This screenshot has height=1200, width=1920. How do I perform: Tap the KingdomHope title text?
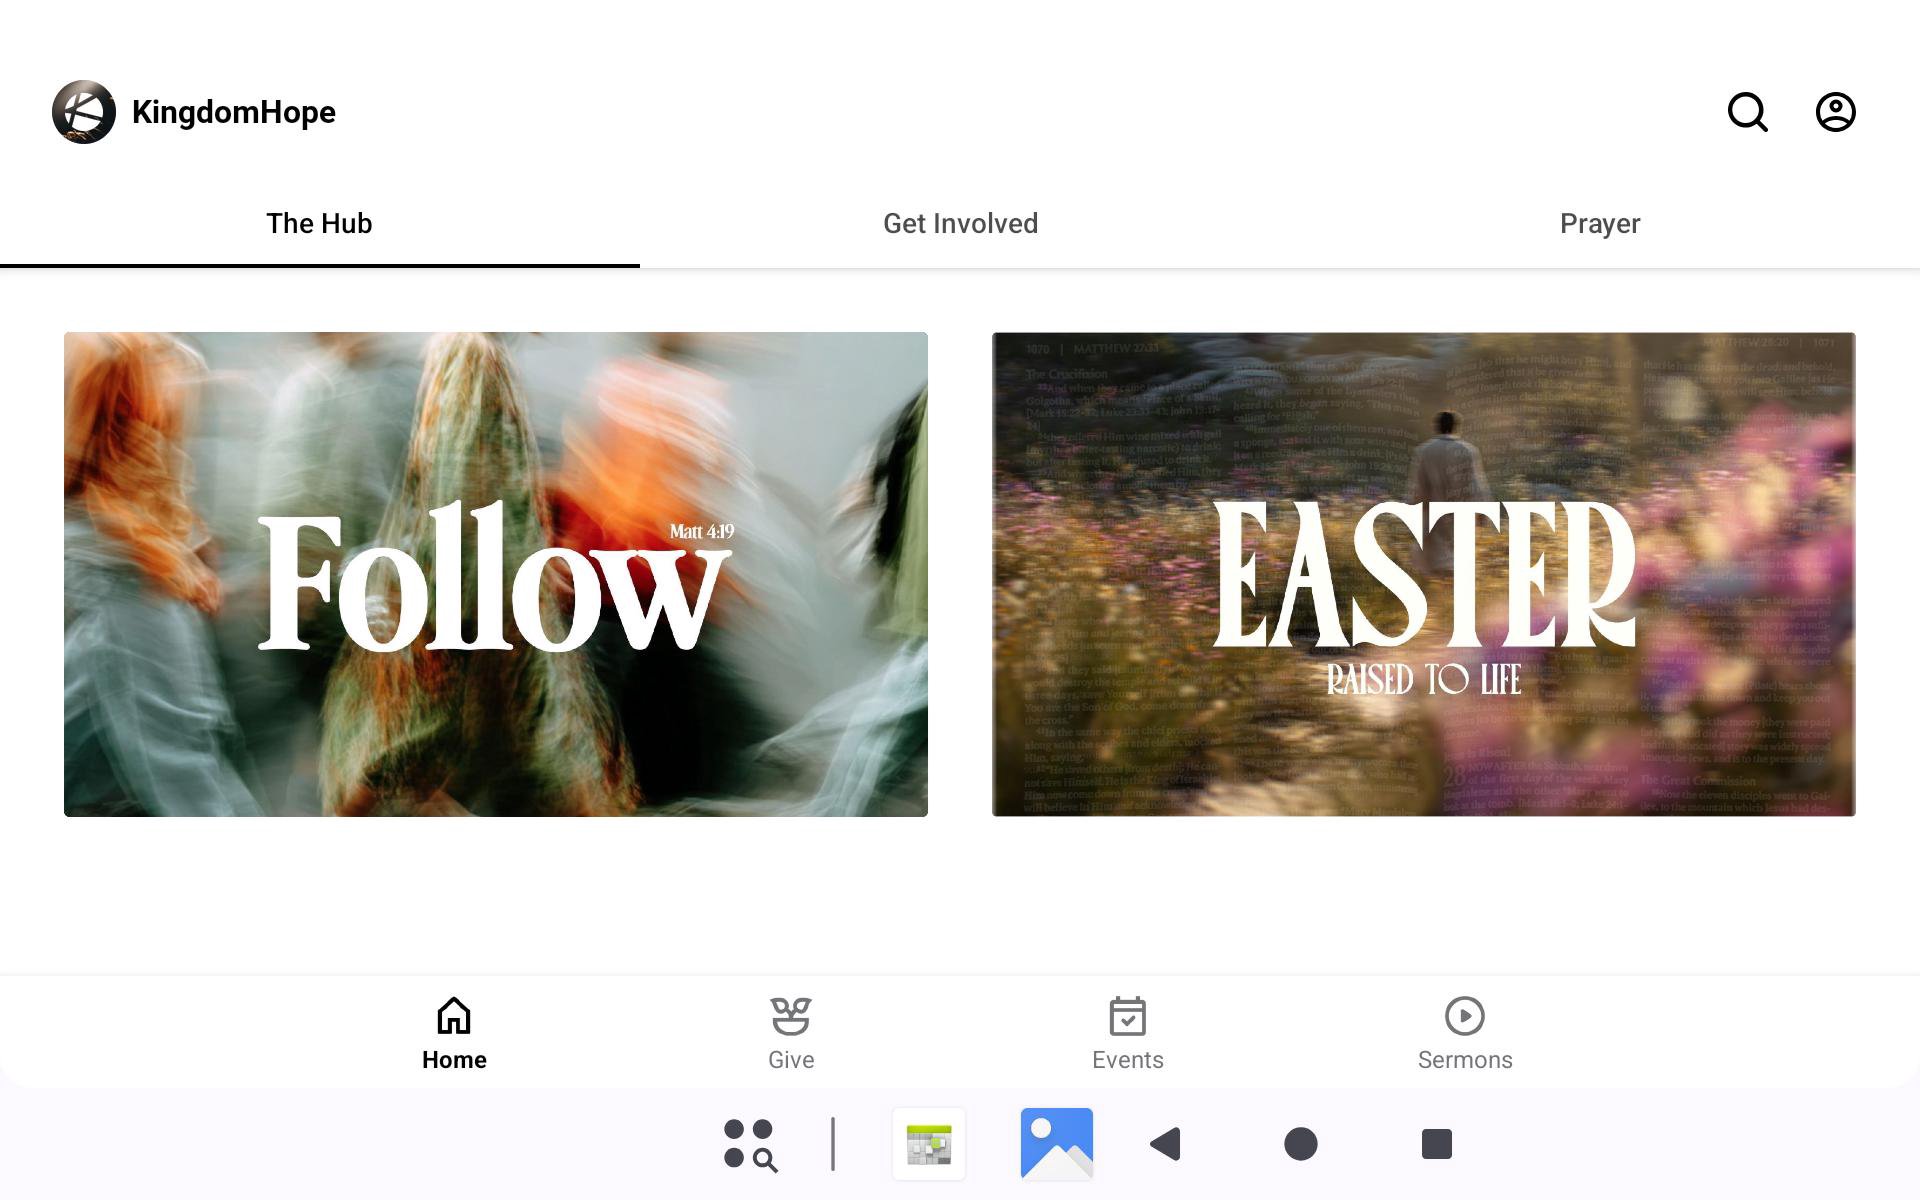click(234, 112)
